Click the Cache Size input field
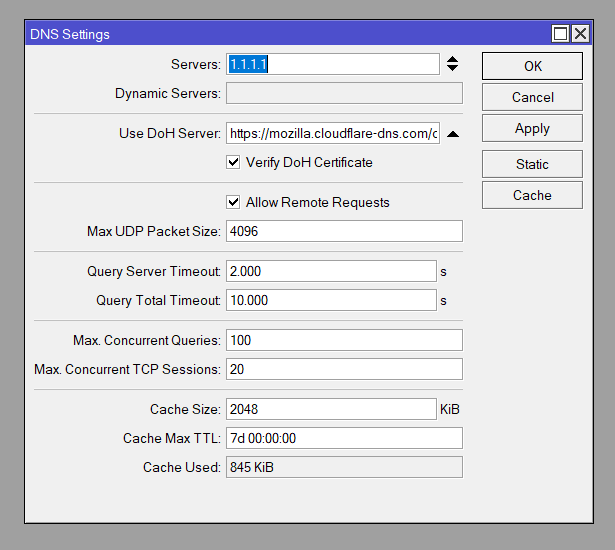The height and width of the screenshot is (550, 615). pyautogui.click(x=331, y=409)
